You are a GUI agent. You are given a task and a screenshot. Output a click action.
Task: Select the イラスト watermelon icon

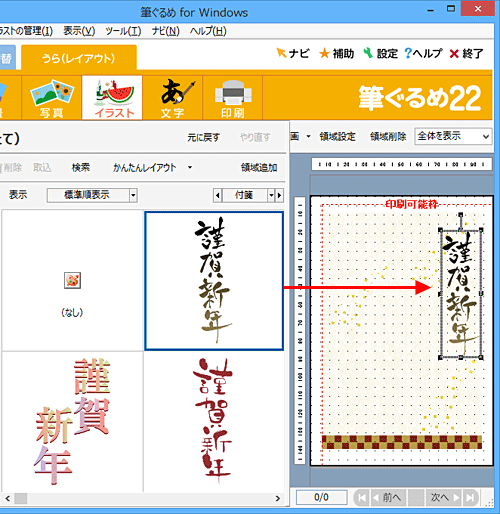point(112,97)
